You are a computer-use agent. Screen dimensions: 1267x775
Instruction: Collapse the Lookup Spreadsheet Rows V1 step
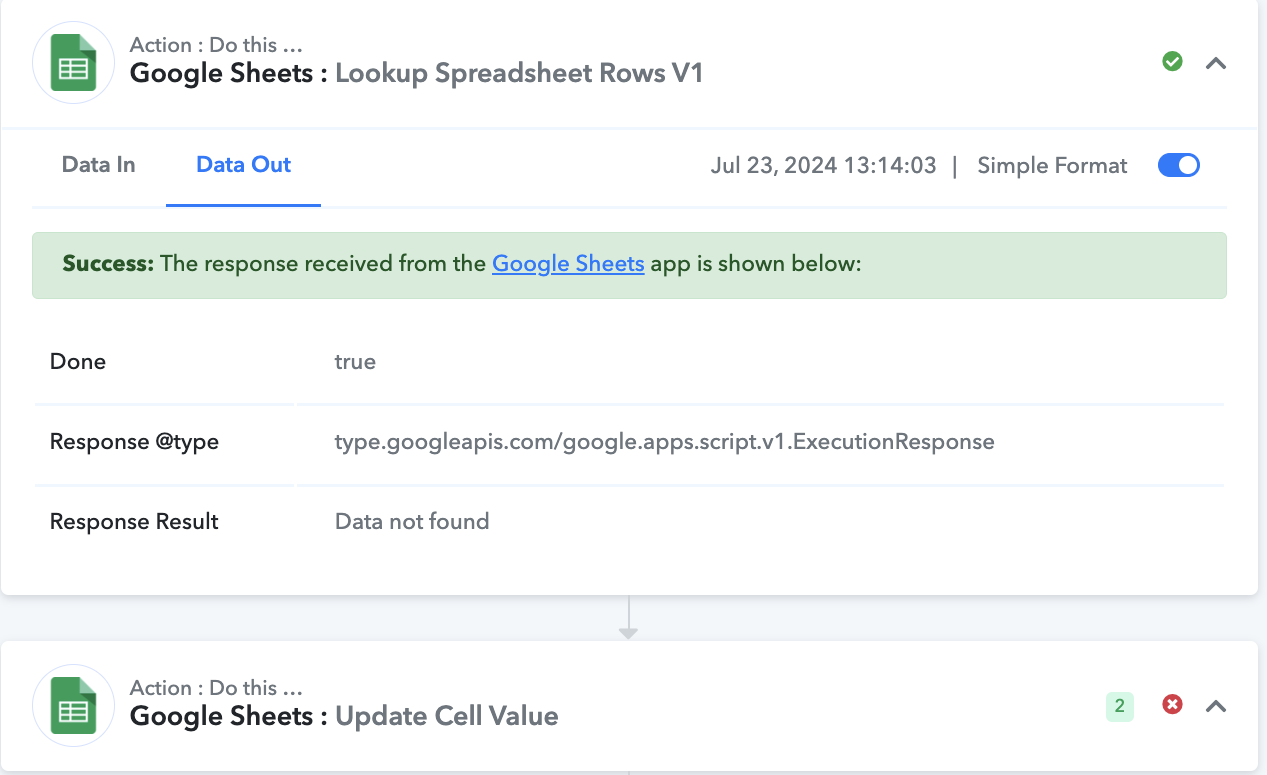(x=1216, y=63)
